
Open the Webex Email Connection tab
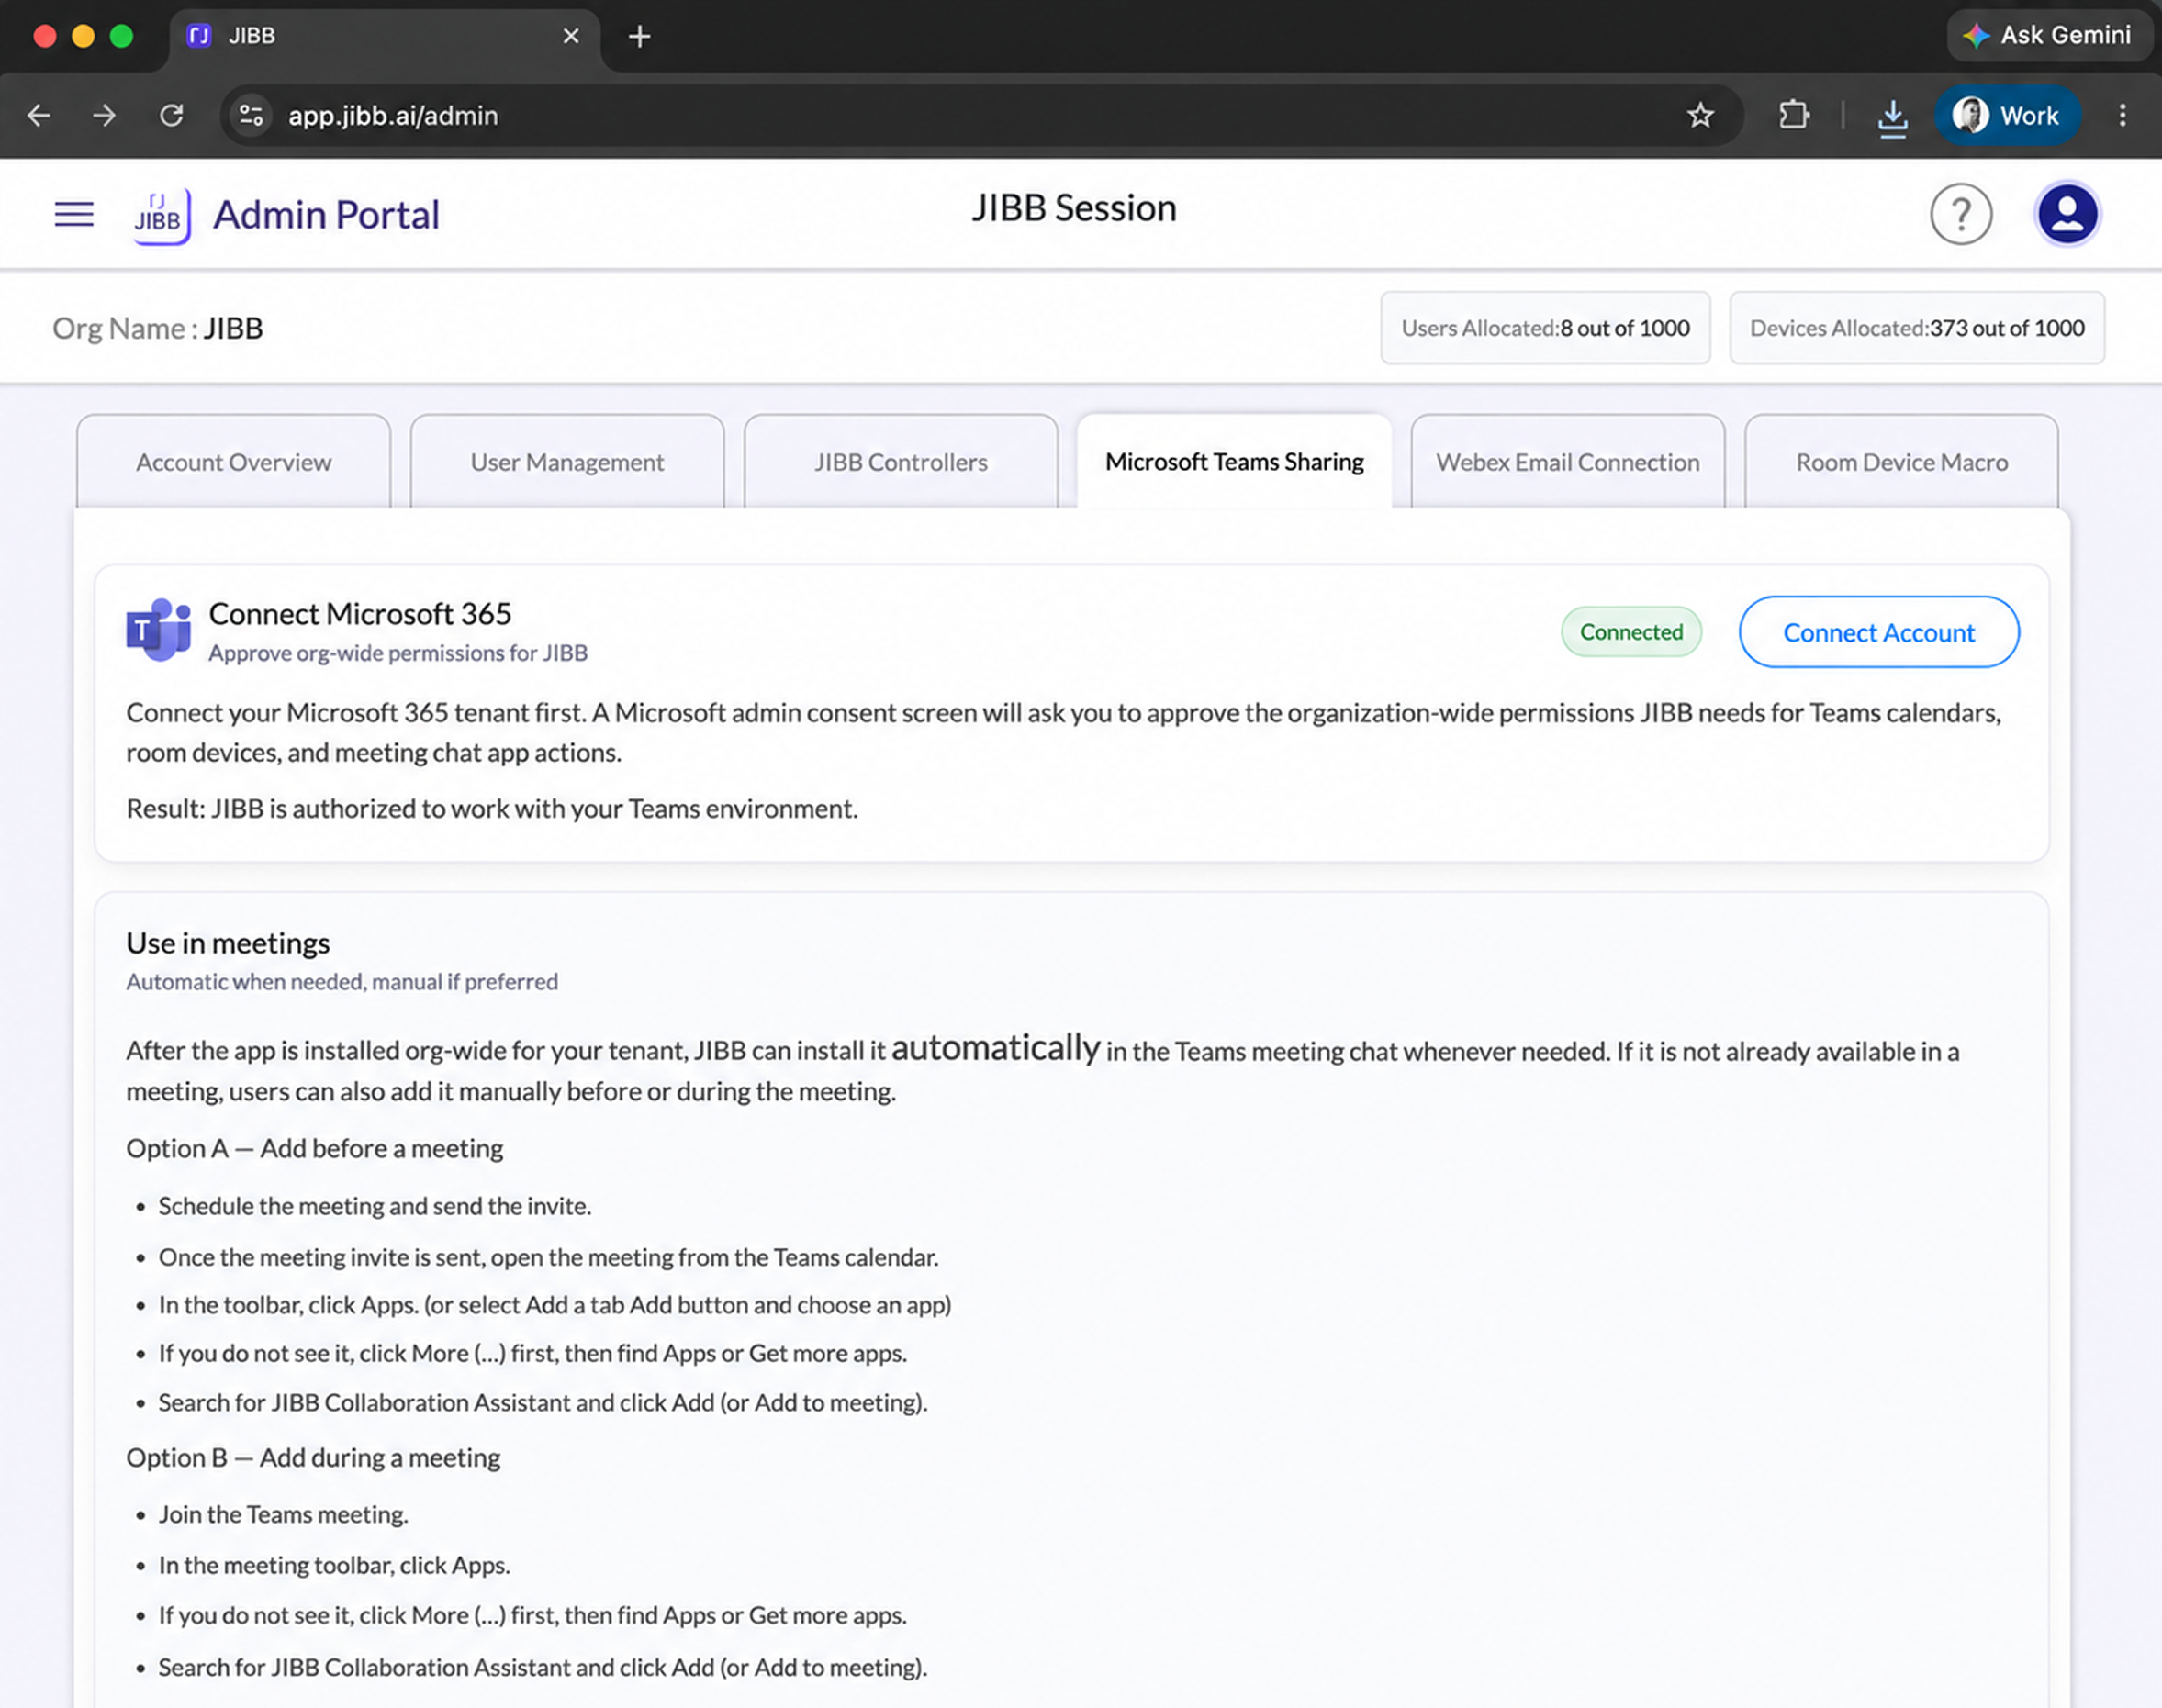point(1568,462)
